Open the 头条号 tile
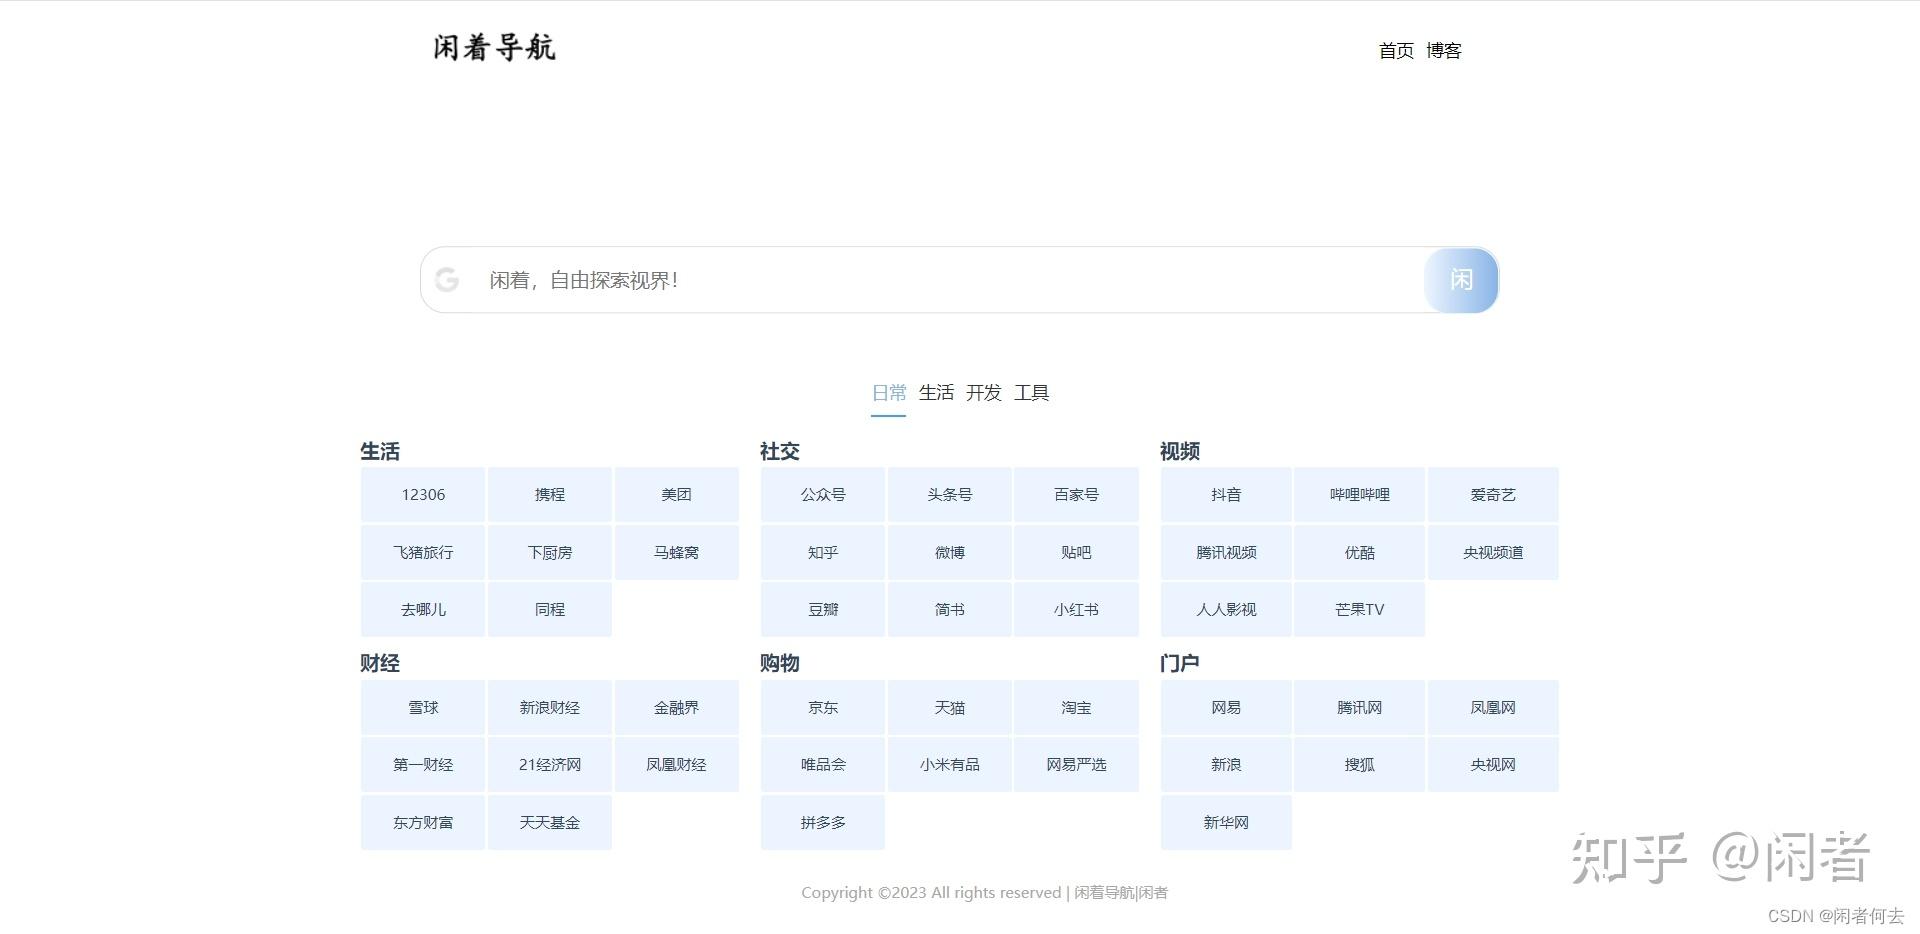The width and height of the screenshot is (1920, 934). point(950,495)
